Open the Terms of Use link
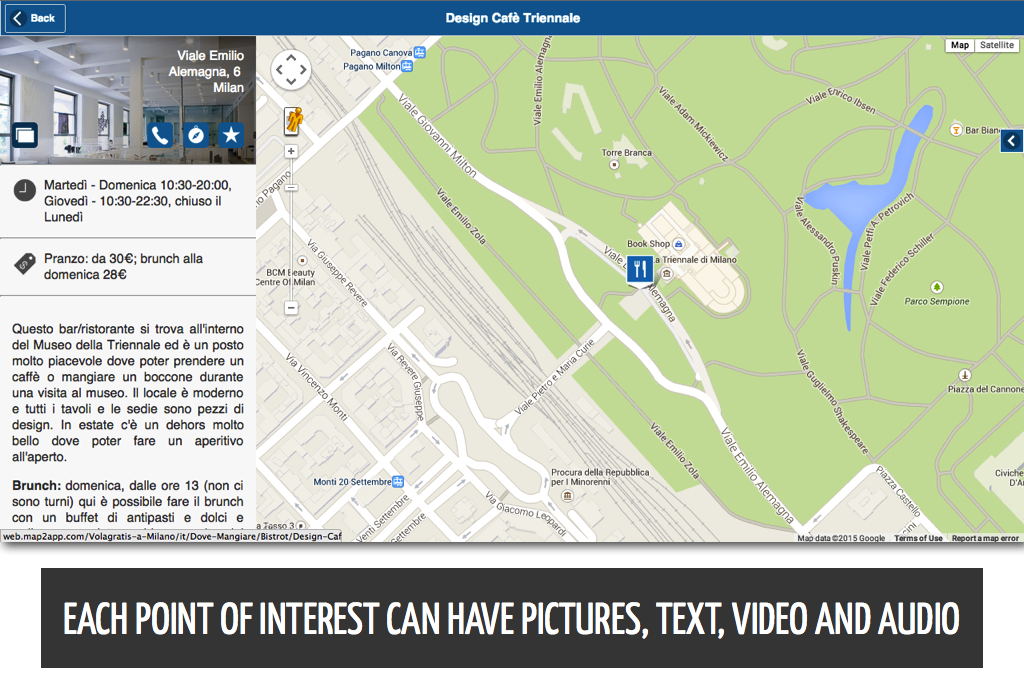The image size is (1024, 700). 918,538
